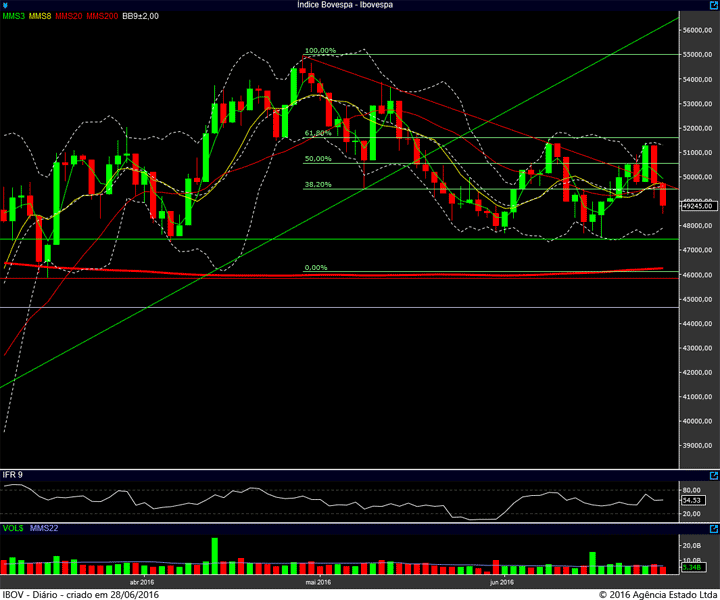This screenshot has width=720, height=600.
Task: Click the IFR 9 panel title
Action: (12, 475)
